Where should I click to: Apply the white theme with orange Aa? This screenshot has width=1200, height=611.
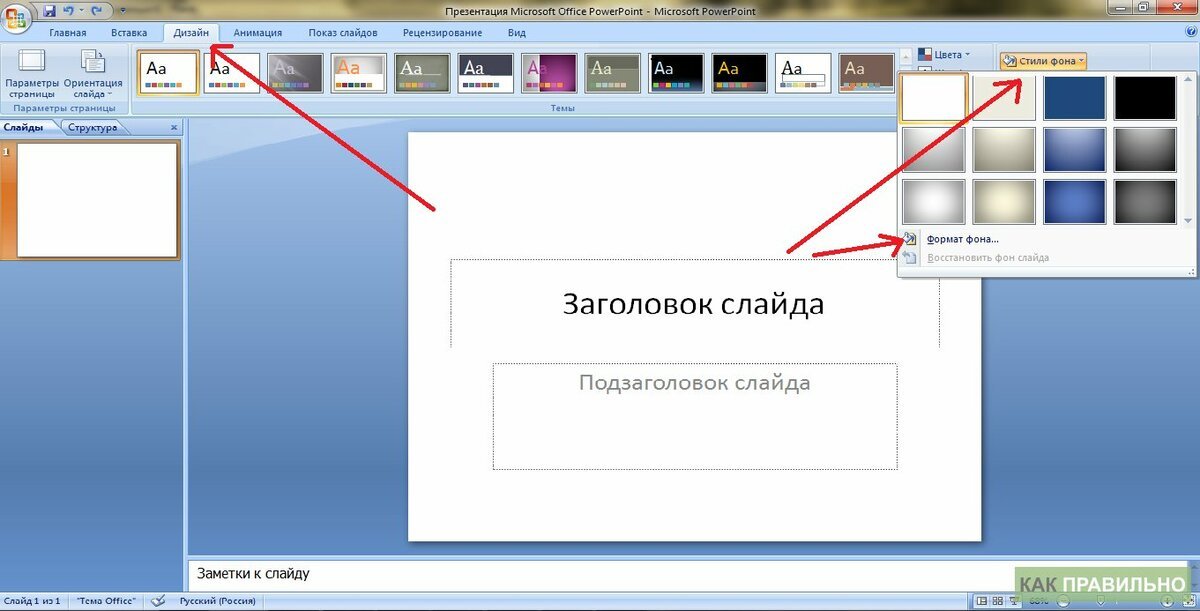click(x=359, y=73)
